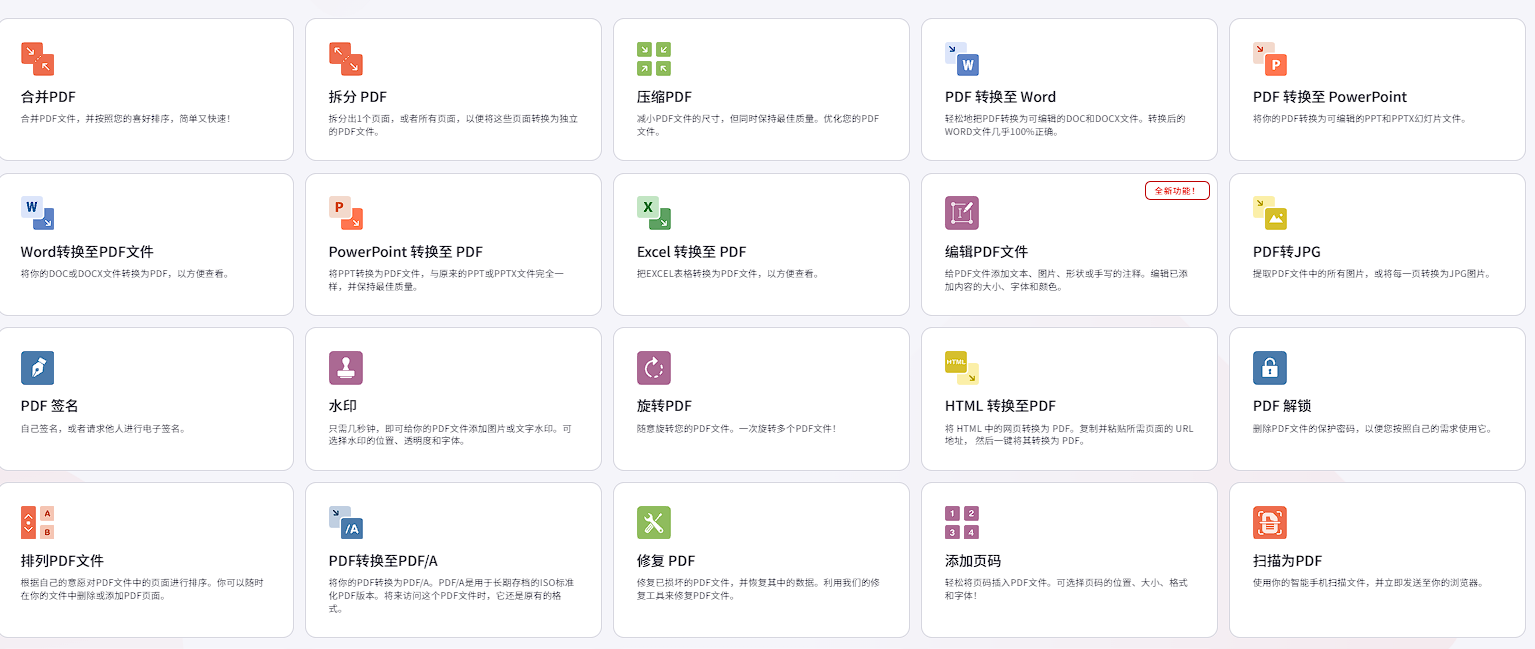Open the PDF 转换至 Word icon
Viewport: 1535px width, 649px height.
961,59
